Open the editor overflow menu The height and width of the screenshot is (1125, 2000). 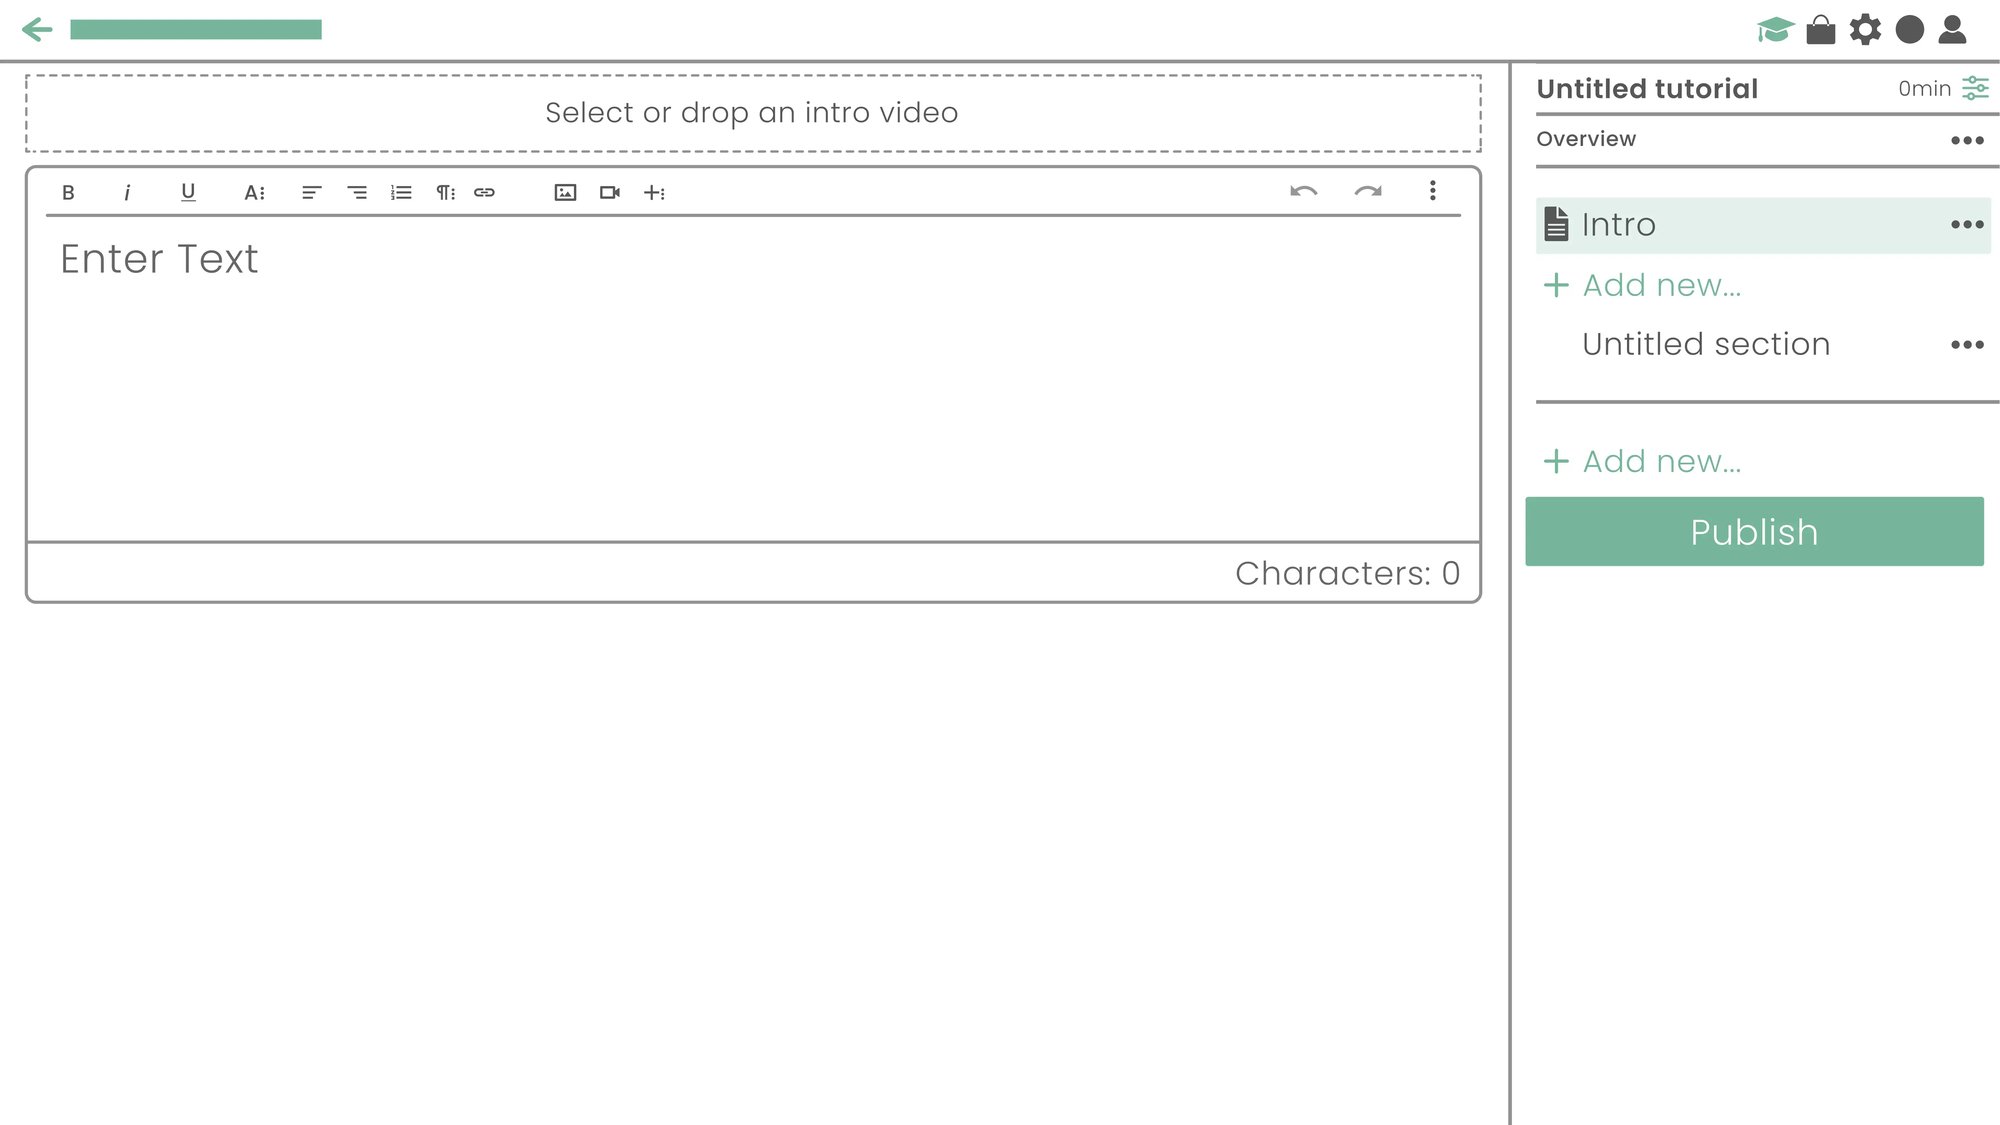tap(1433, 191)
